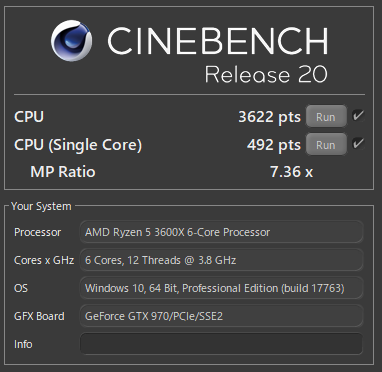Click the Cores x GHz value field
The image size is (382, 372).
[221, 260]
